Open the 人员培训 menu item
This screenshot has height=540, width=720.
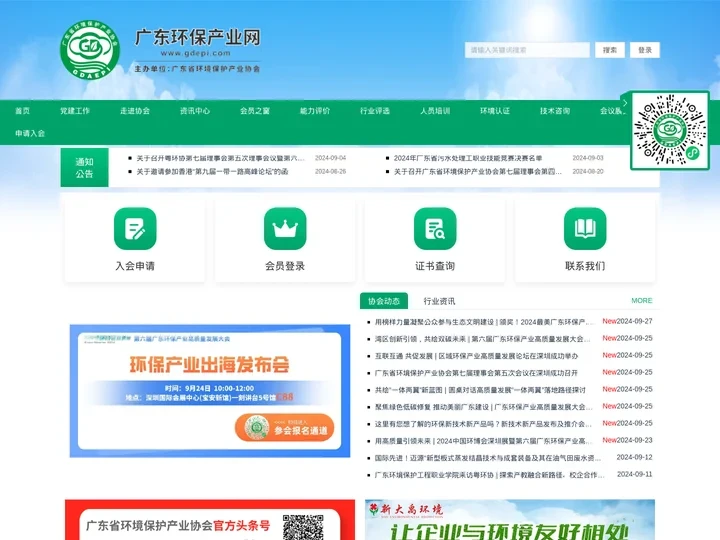[x=435, y=111]
